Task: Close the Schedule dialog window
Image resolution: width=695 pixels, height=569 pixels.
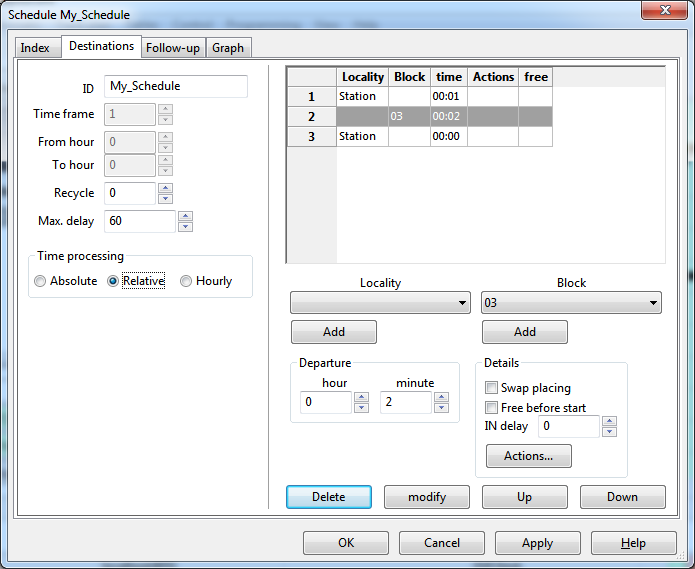Action: click(665, 12)
